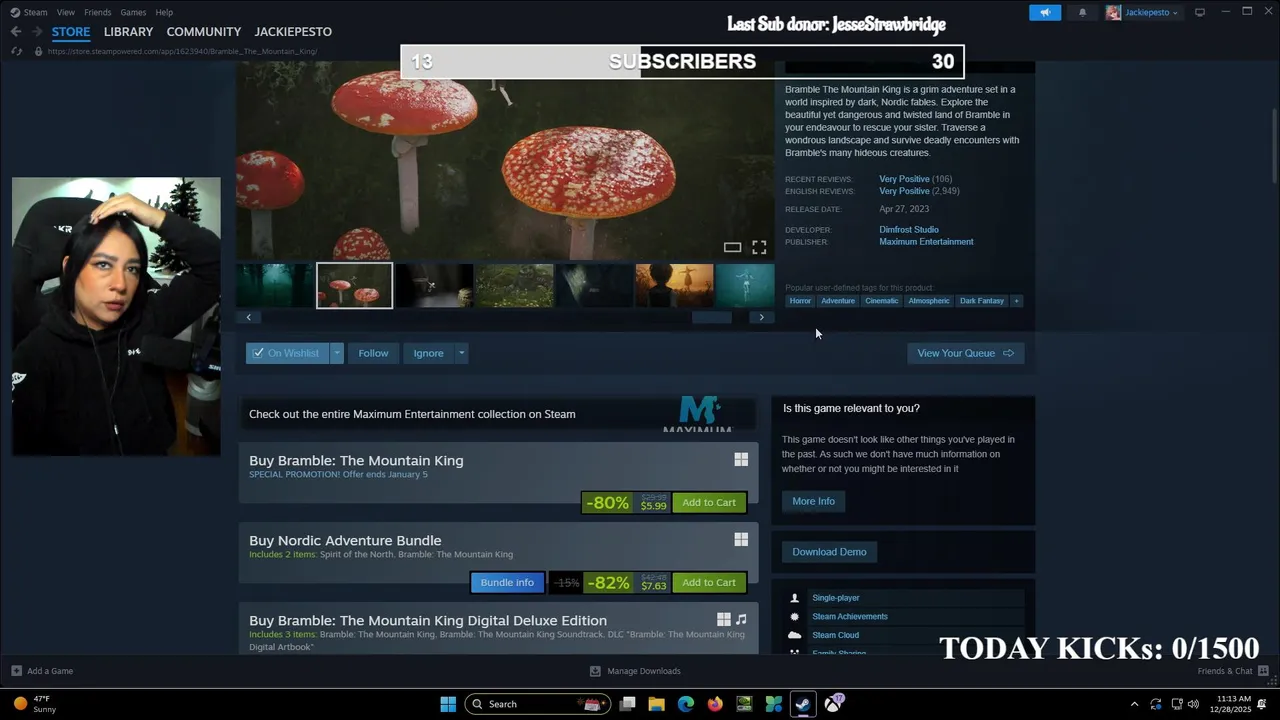Click More Info button

tap(813, 501)
